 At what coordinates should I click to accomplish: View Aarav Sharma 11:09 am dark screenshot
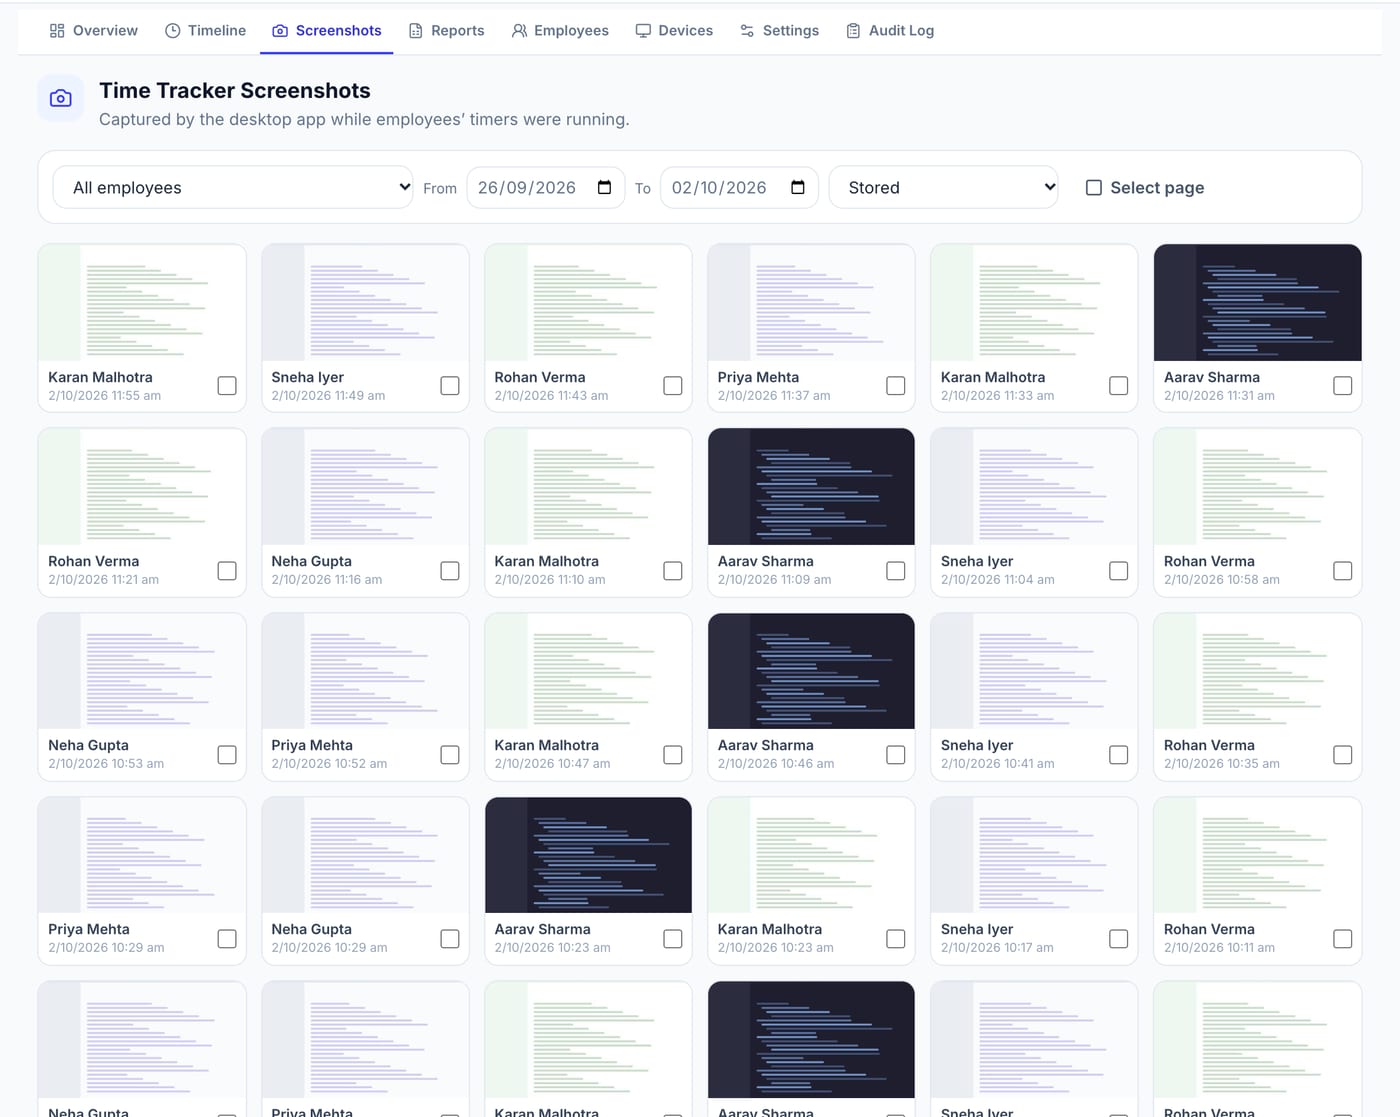pos(811,487)
